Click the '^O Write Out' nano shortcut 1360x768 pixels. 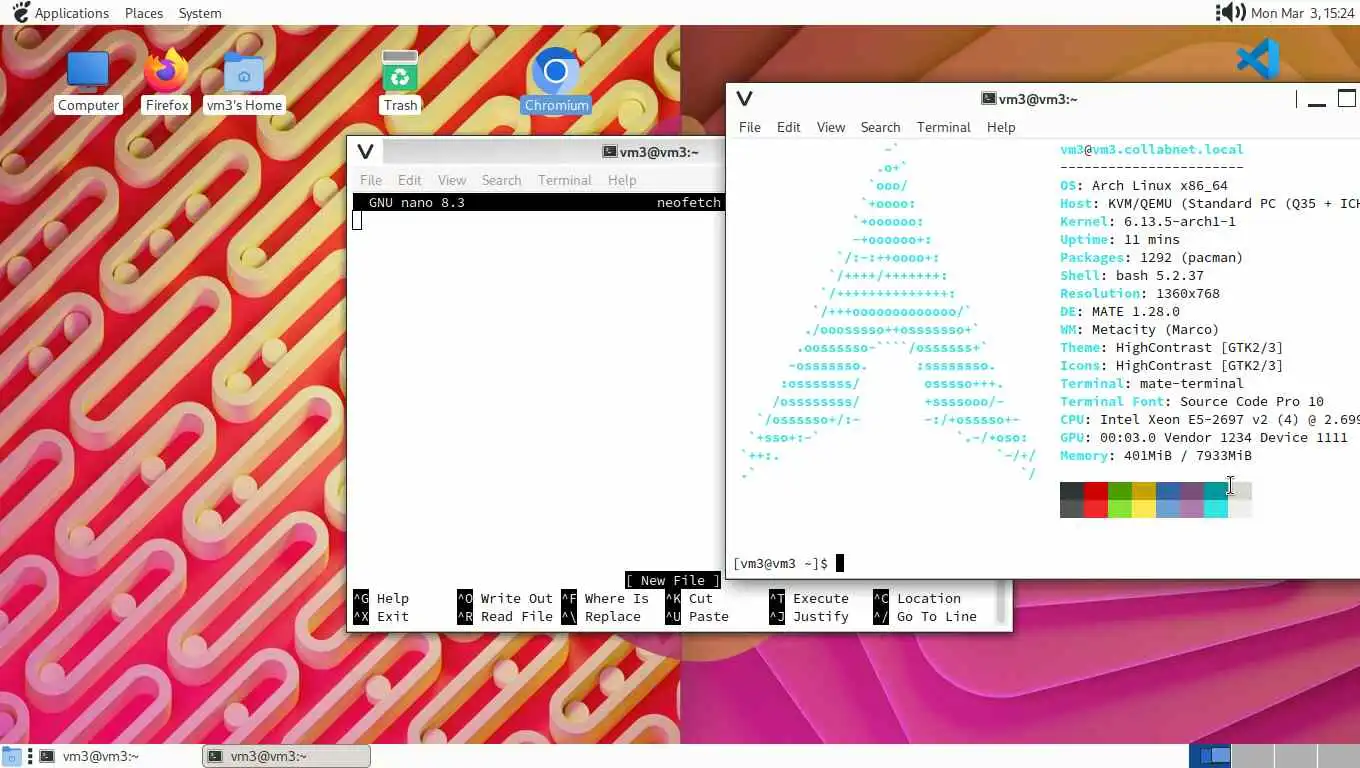click(x=505, y=599)
